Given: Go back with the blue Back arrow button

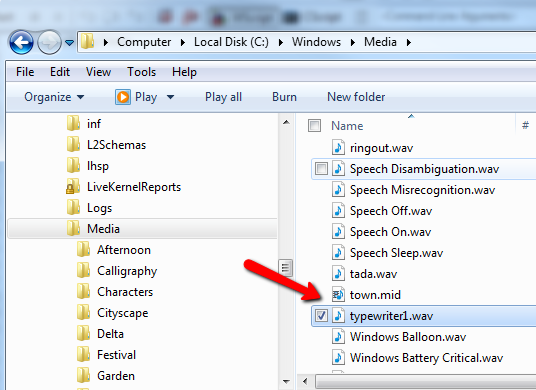Looking at the screenshot, I should pyautogui.click(x=22, y=42).
